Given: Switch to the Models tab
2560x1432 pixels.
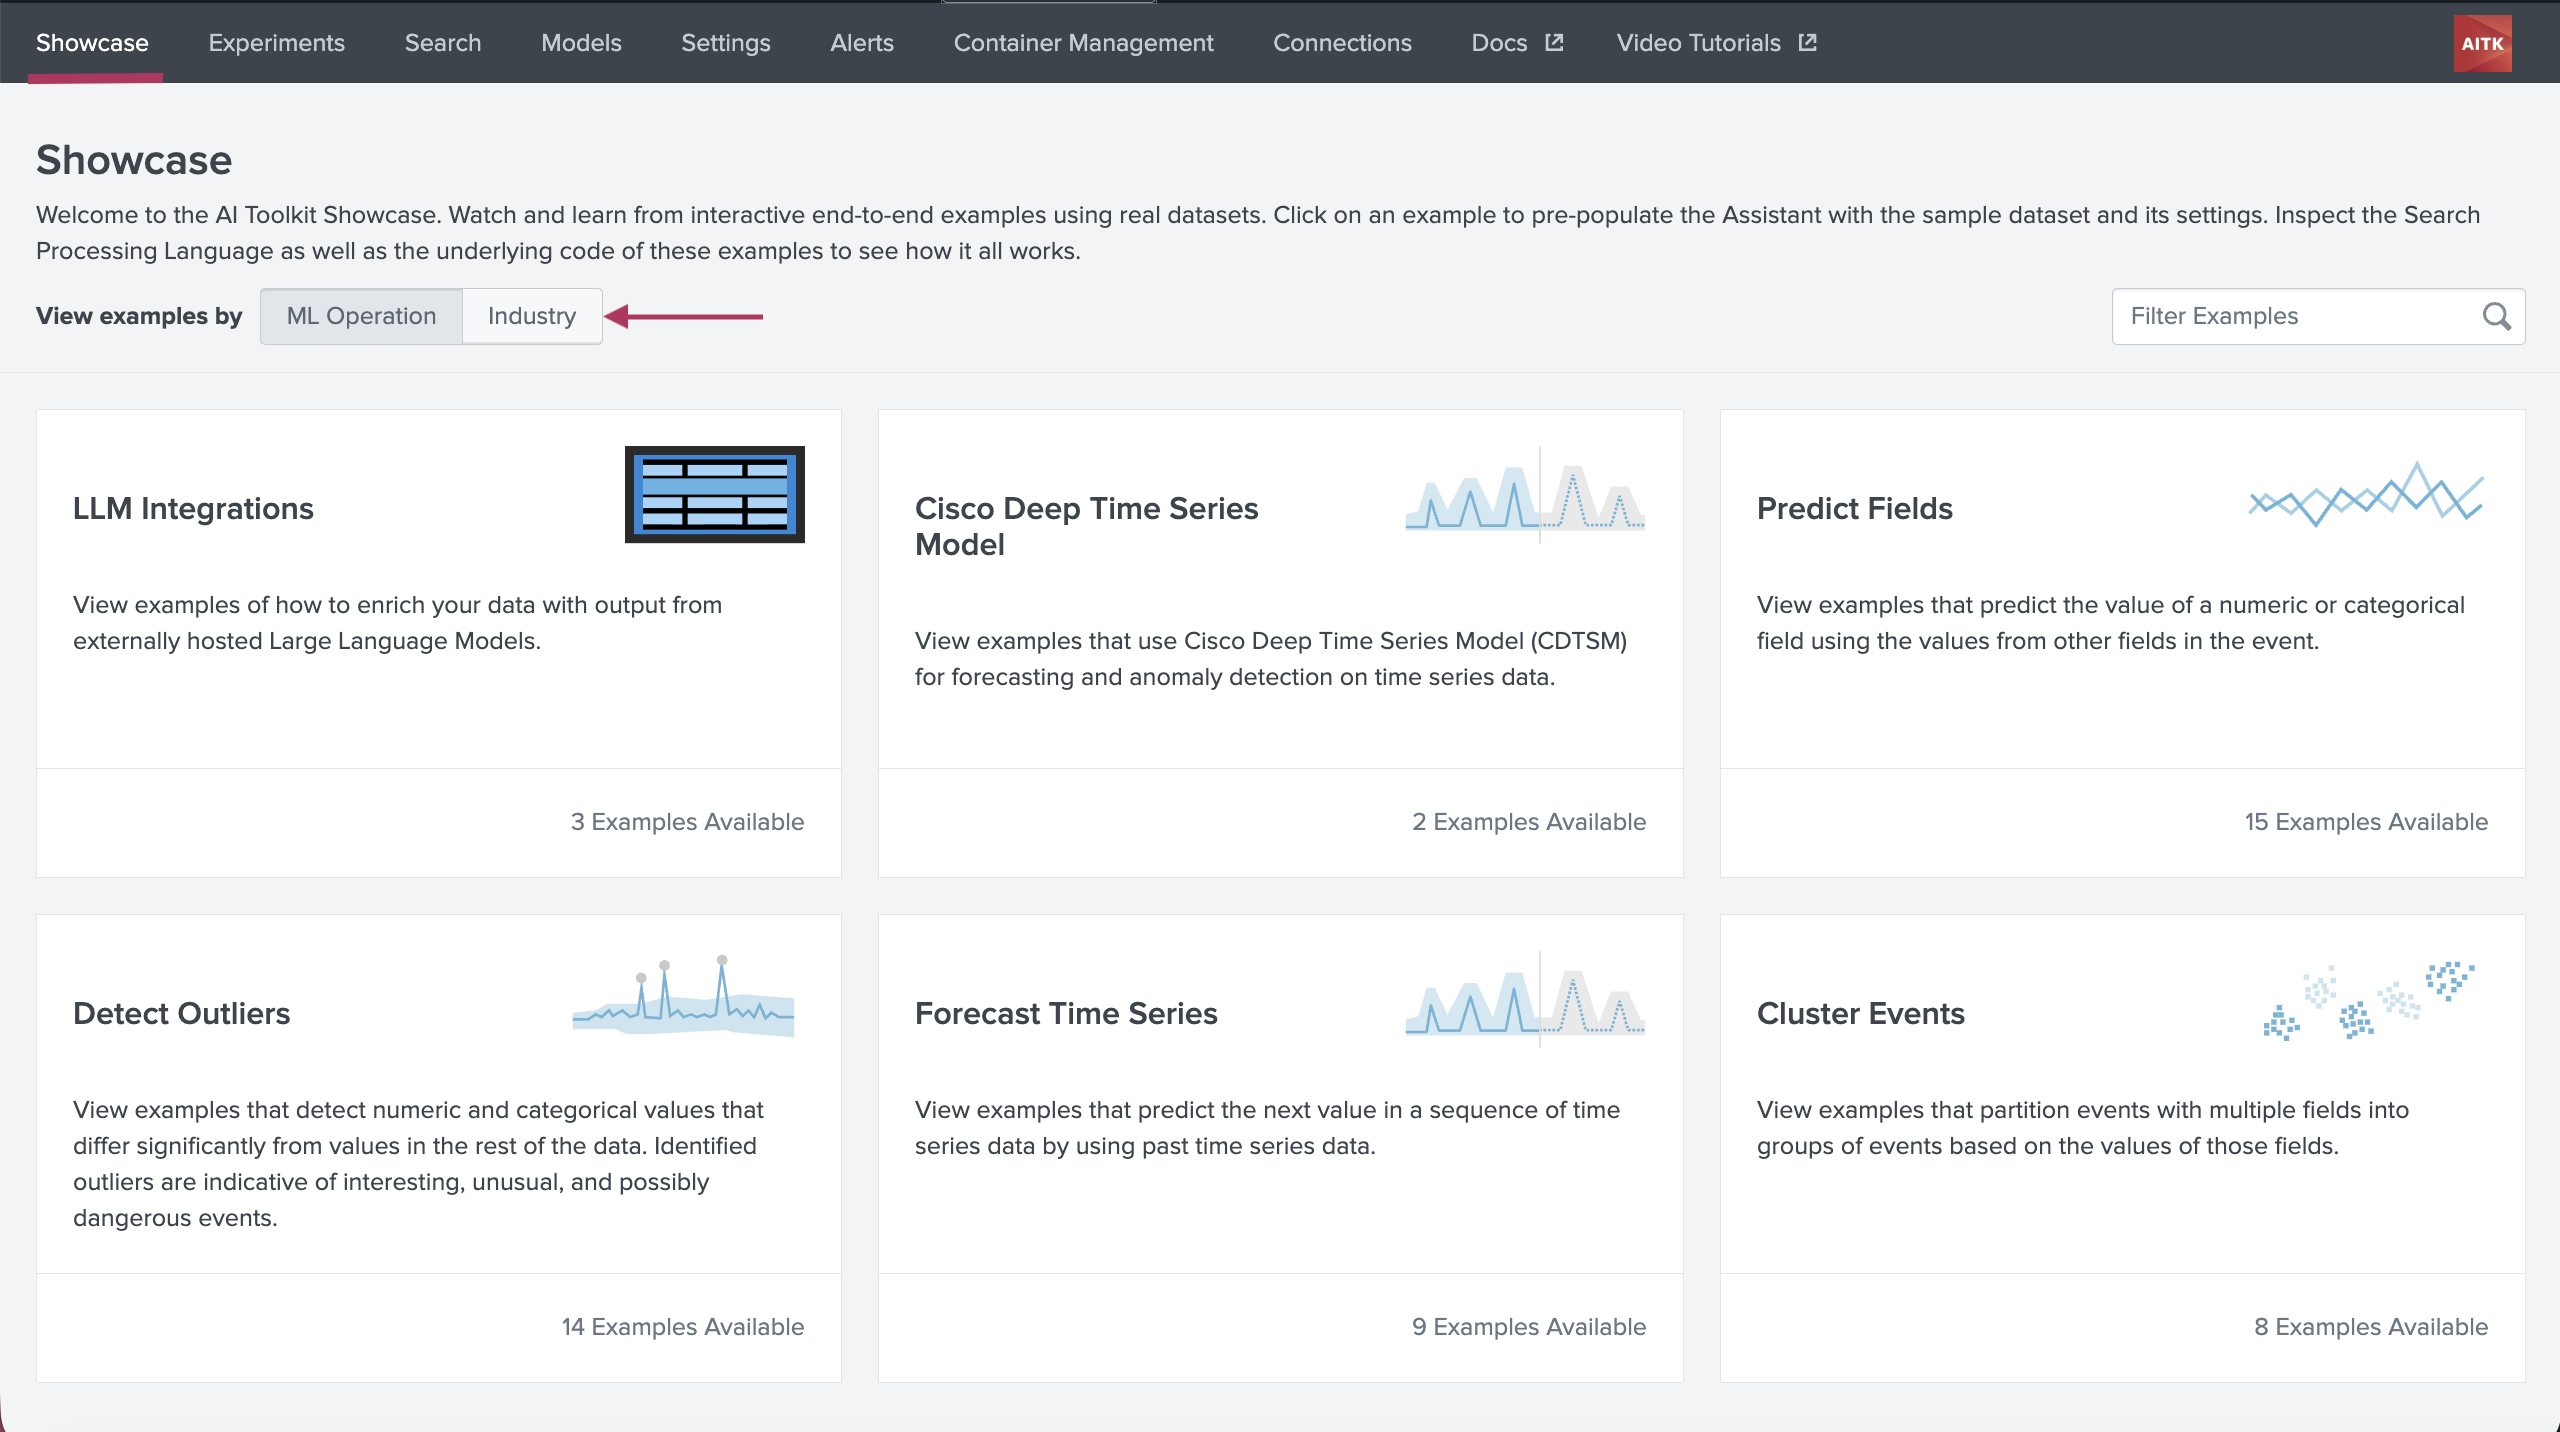Looking at the screenshot, I should 581,43.
